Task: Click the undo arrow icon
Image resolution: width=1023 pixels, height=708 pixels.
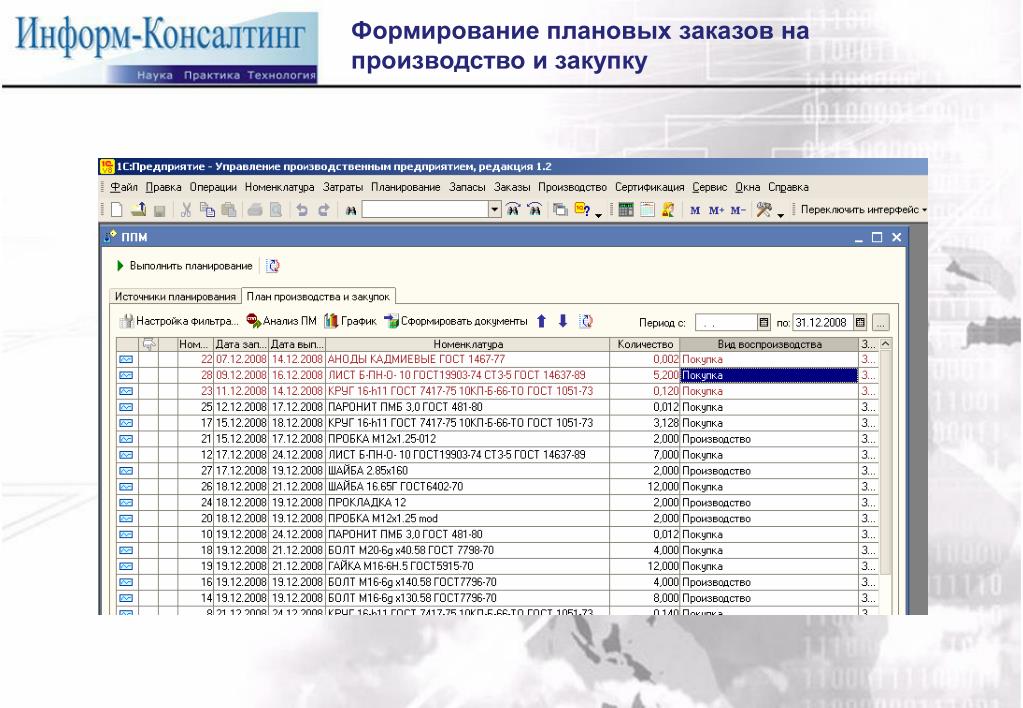Action: pos(302,209)
